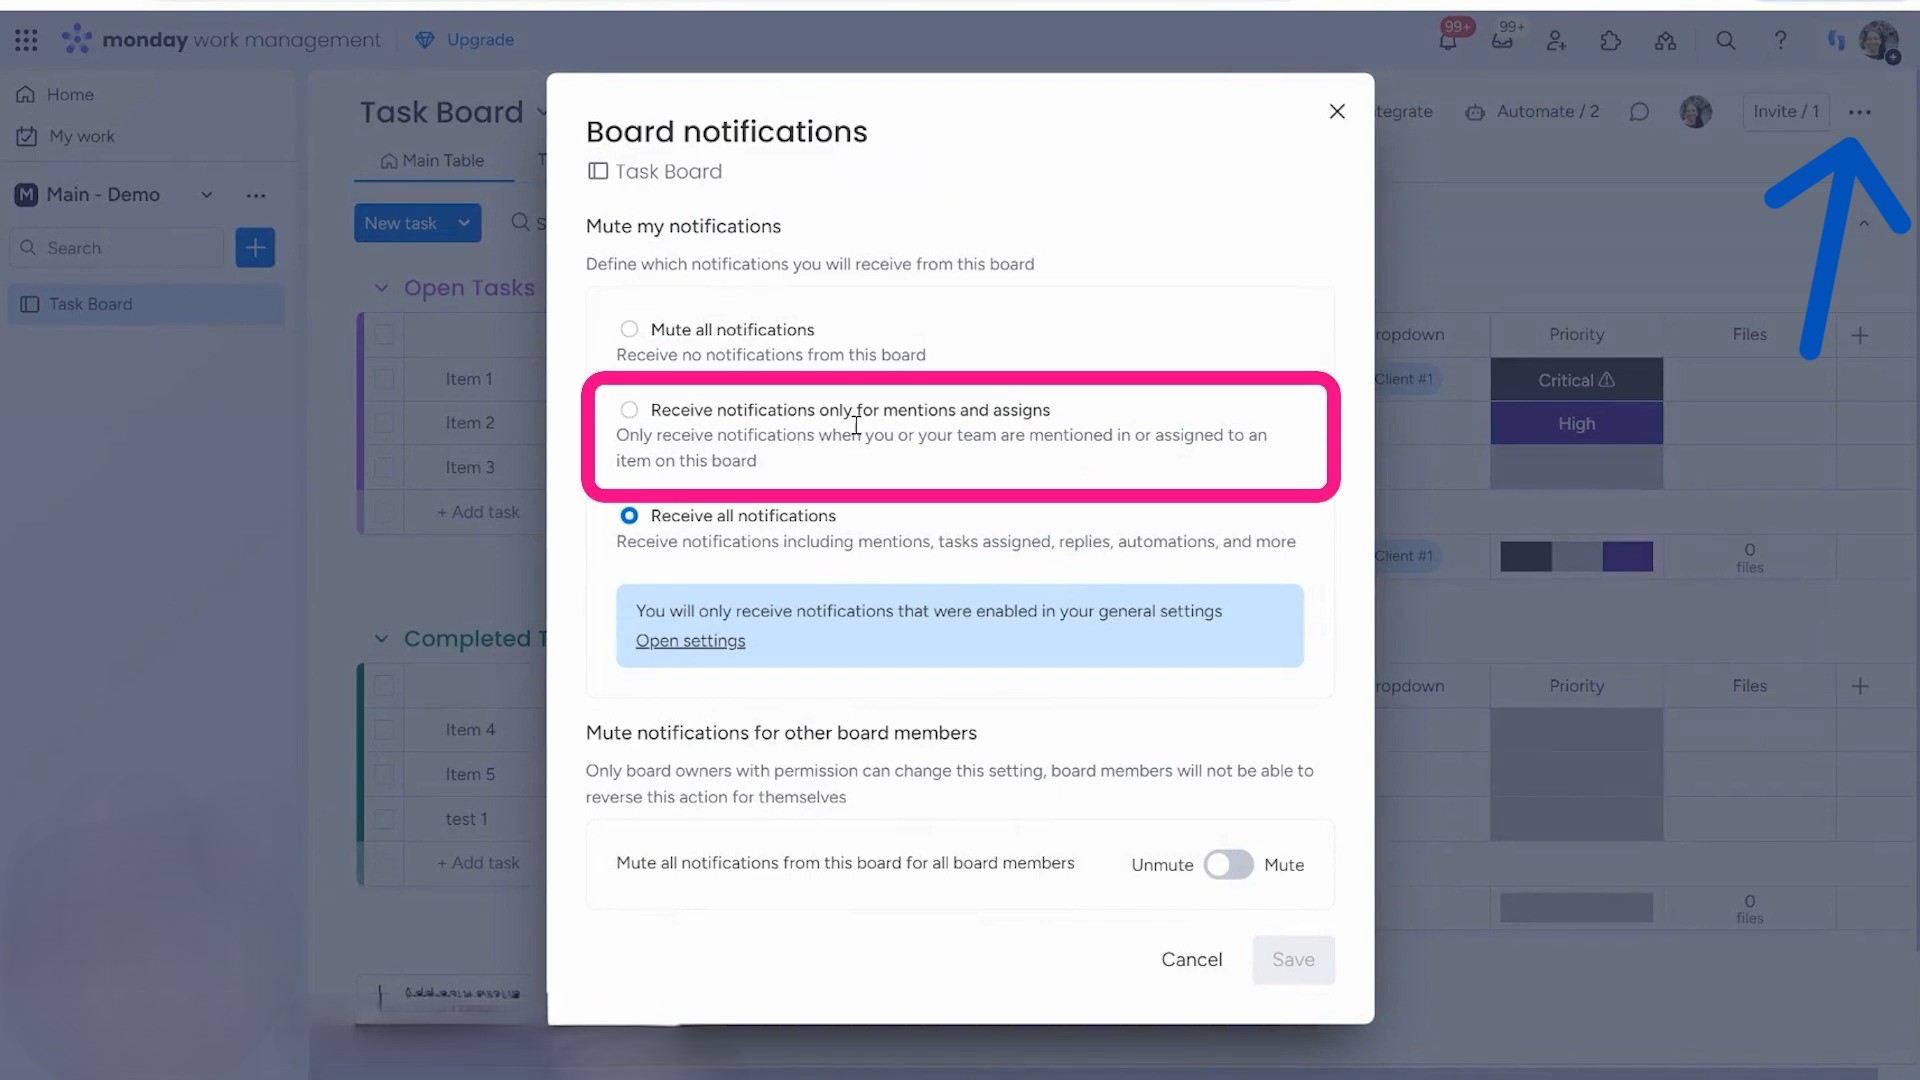
Task: Open the Home menu item
Action: pos(70,94)
